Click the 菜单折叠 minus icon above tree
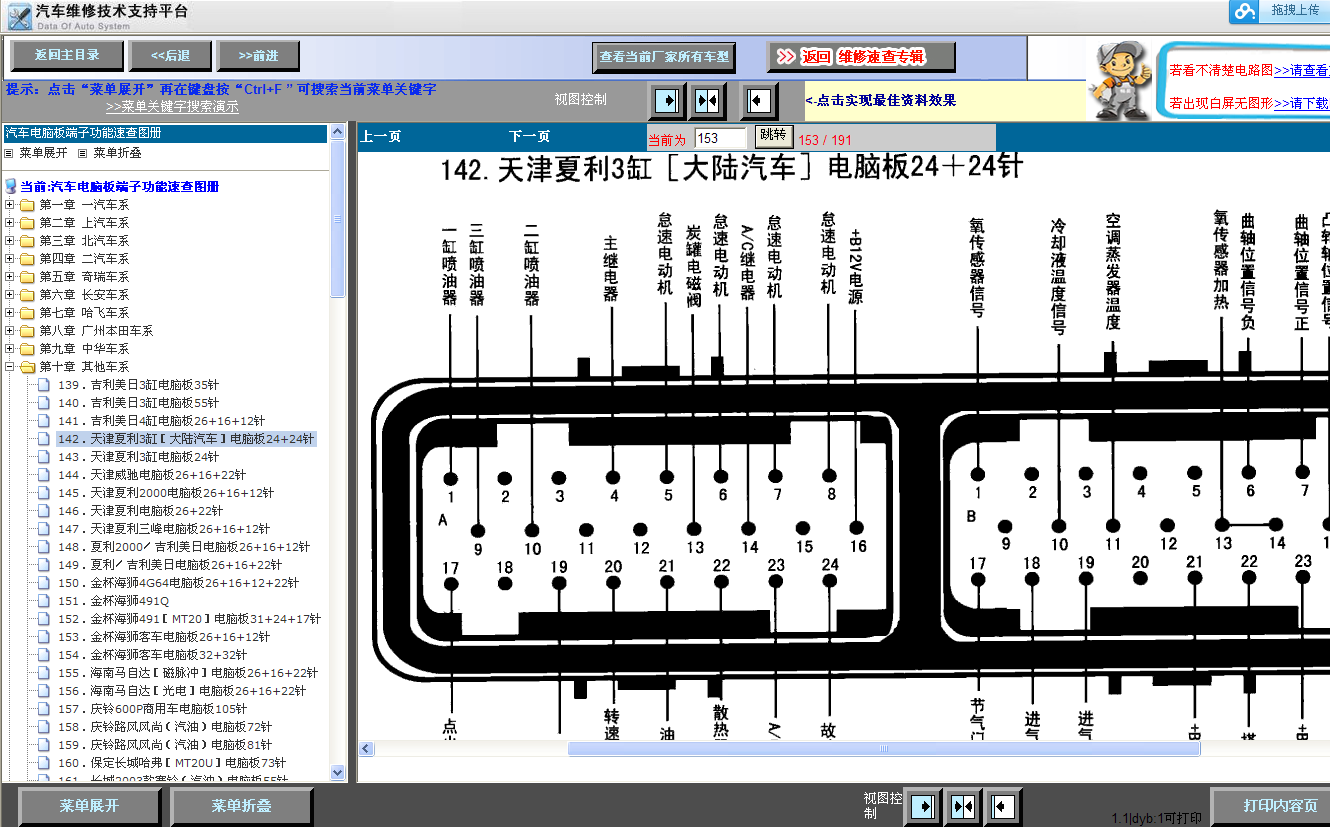Viewport: 1330px width, 827px height. click(84, 153)
